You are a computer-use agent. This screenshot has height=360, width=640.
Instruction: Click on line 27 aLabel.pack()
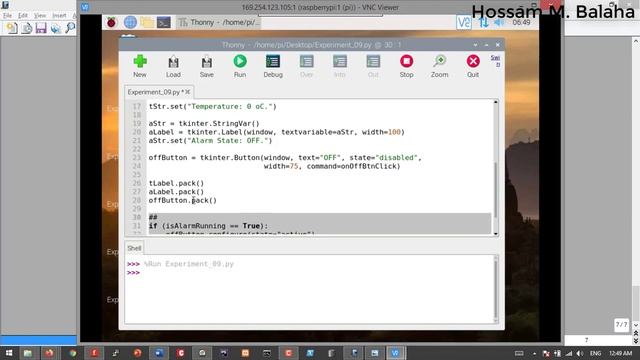coord(176,192)
